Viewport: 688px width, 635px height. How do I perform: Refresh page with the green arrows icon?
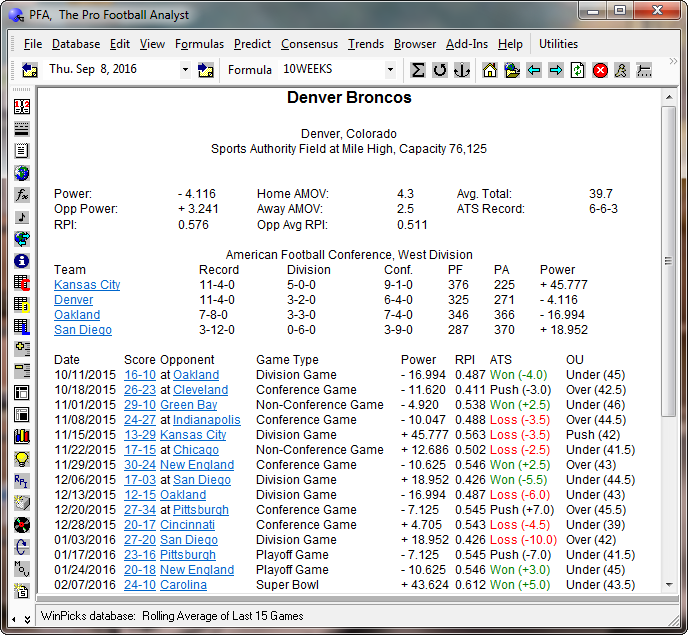[577, 70]
